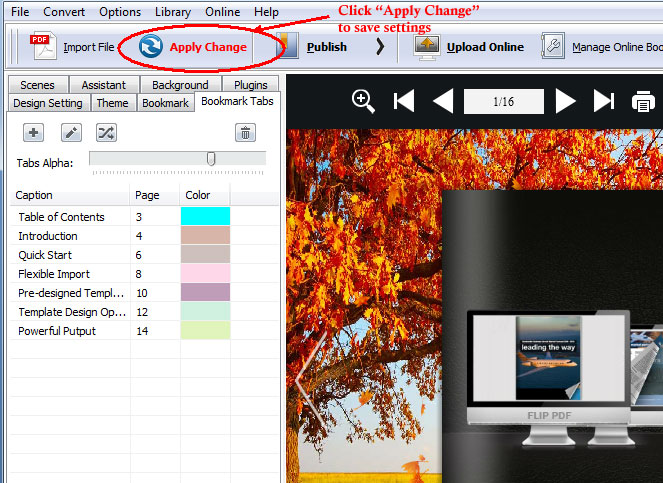
Task: Delete bookmark tab with trash icon
Action: click(245, 133)
